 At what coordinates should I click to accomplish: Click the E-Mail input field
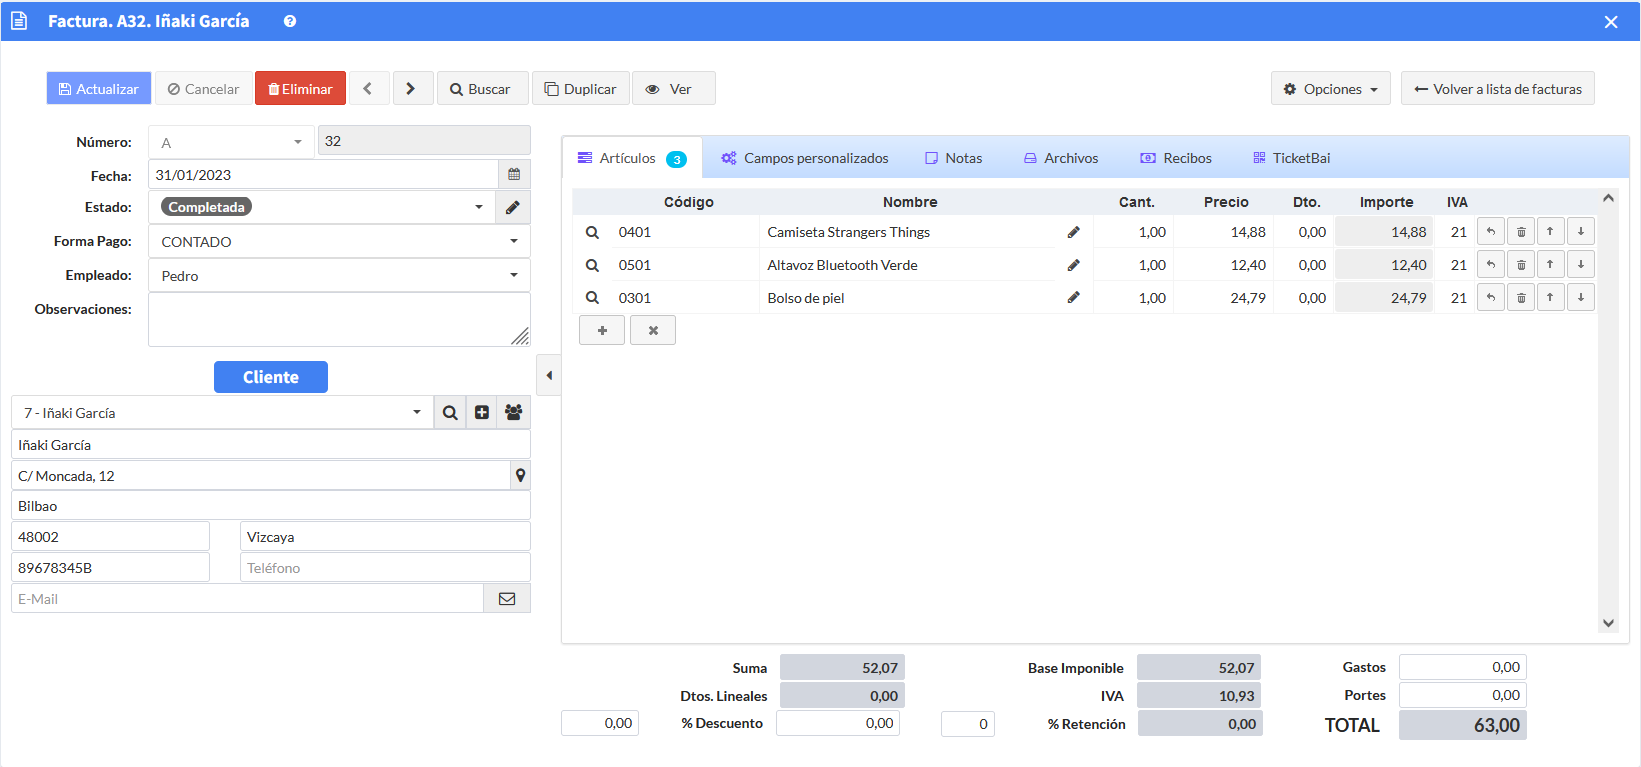pos(248,599)
